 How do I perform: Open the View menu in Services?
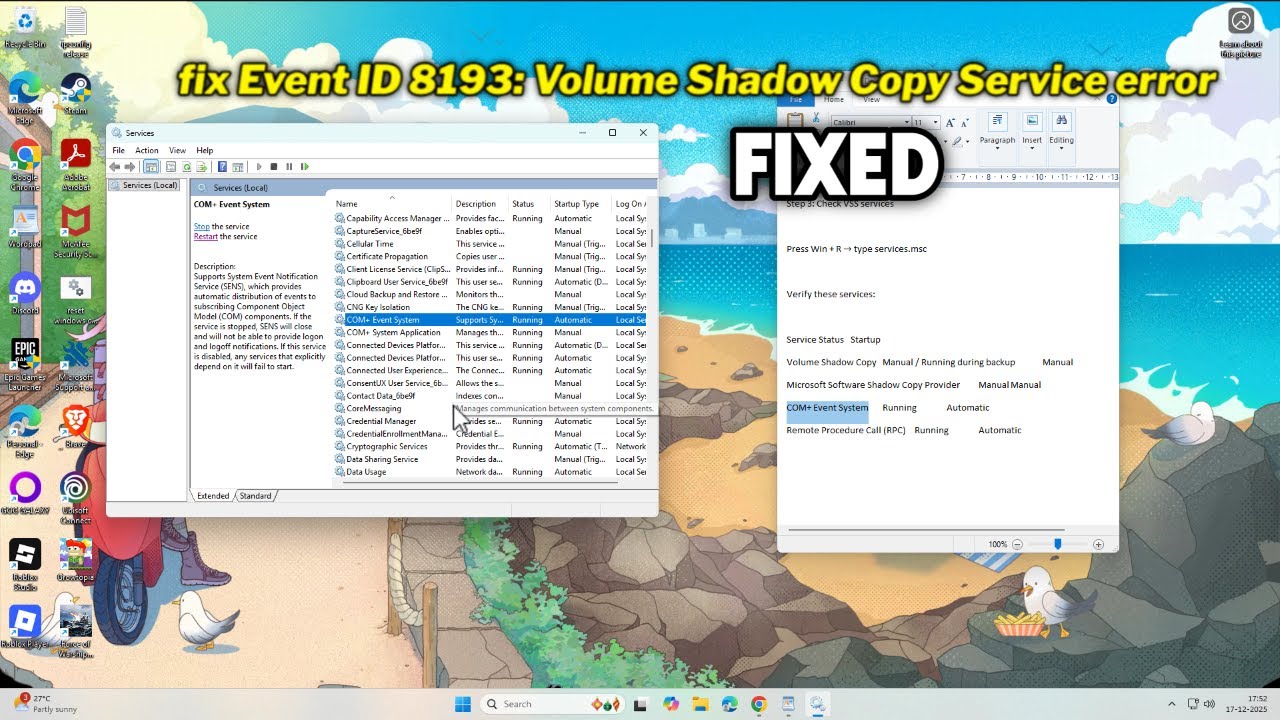coord(177,150)
